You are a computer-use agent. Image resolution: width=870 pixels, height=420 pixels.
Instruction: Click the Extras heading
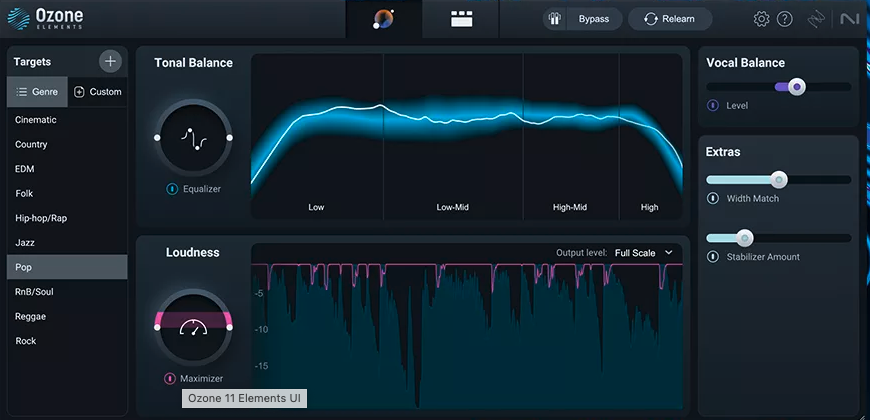tap(723, 151)
